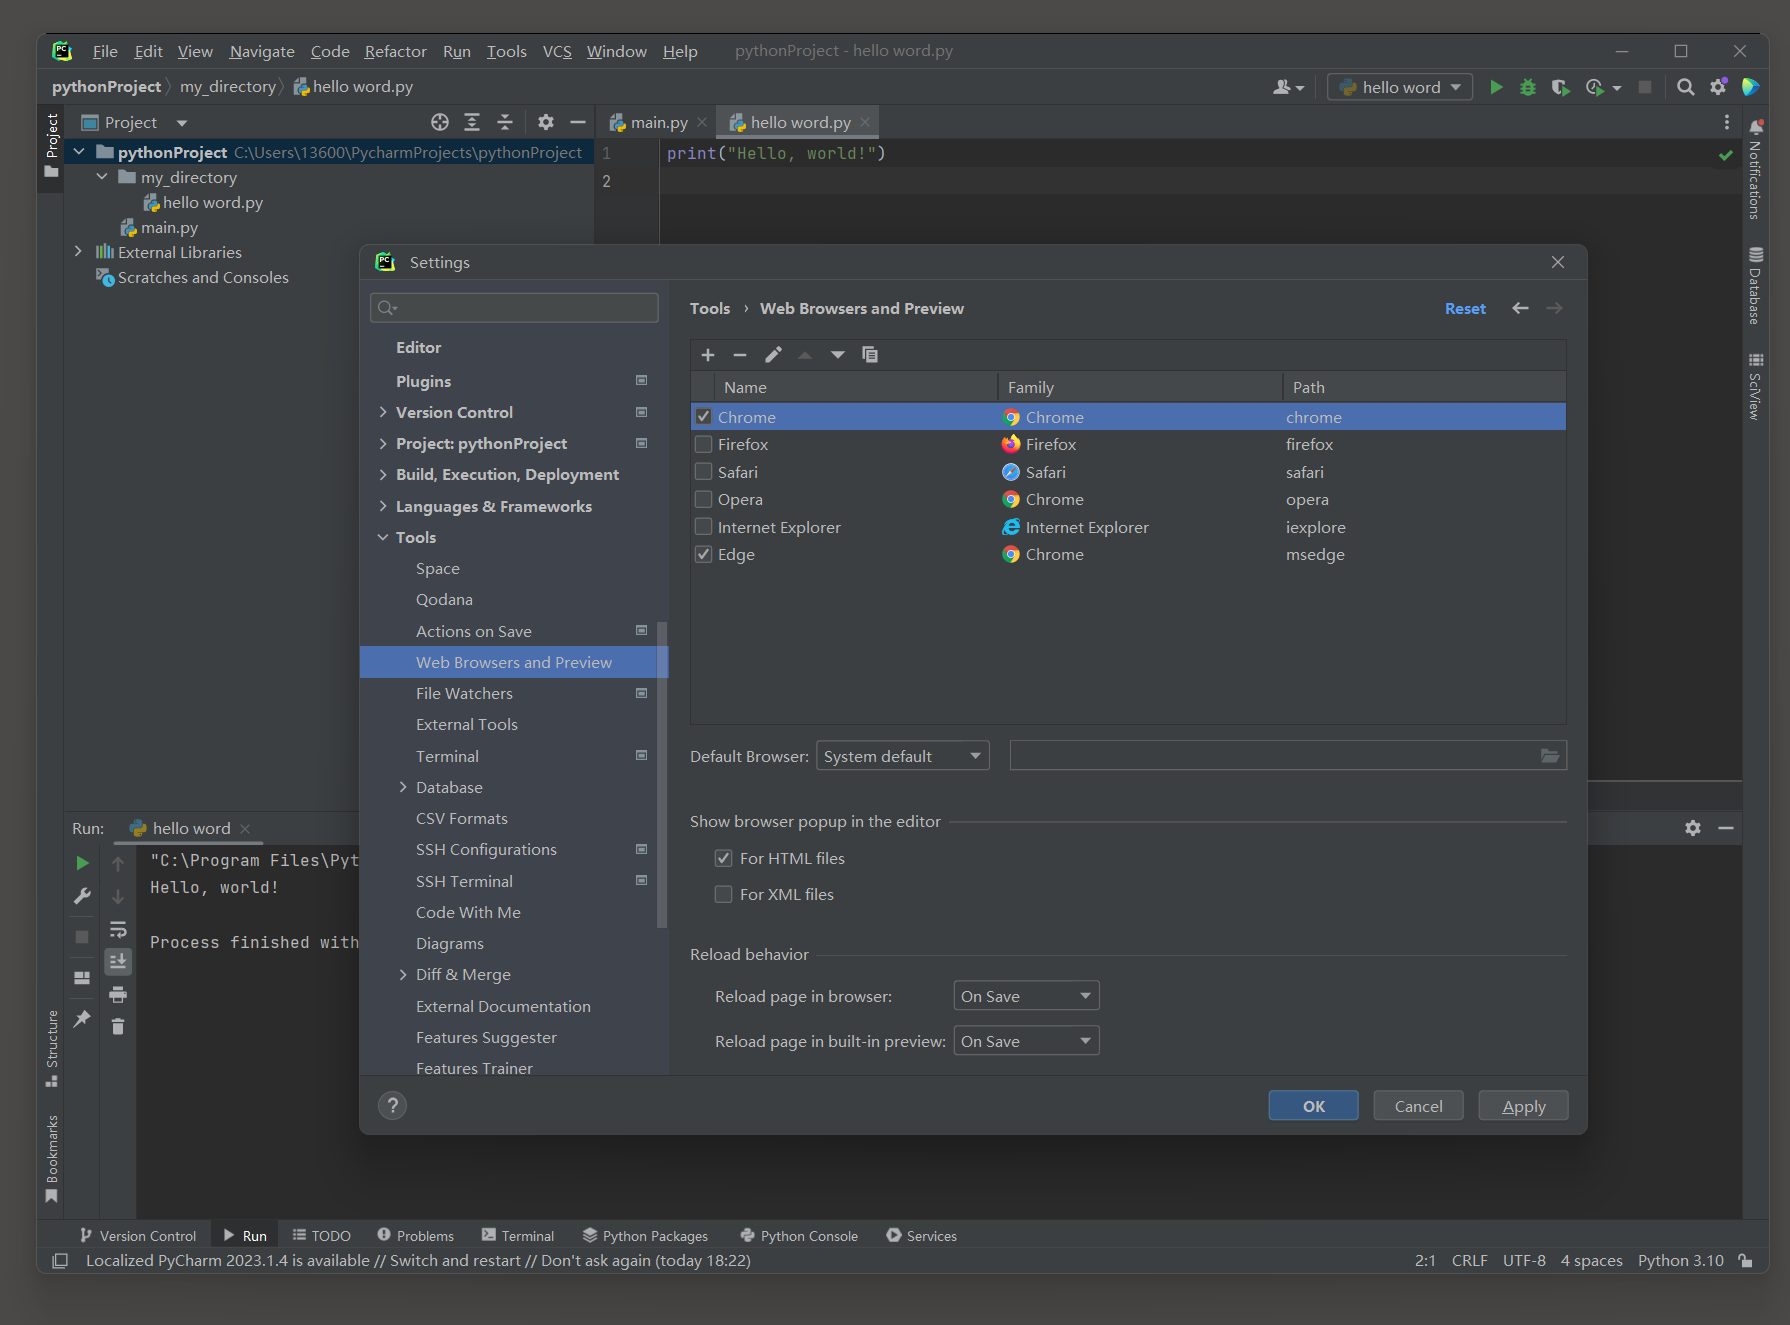Uncheck the For HTML files checkbox
1790x1325 pixels.
tap(724, 858)
